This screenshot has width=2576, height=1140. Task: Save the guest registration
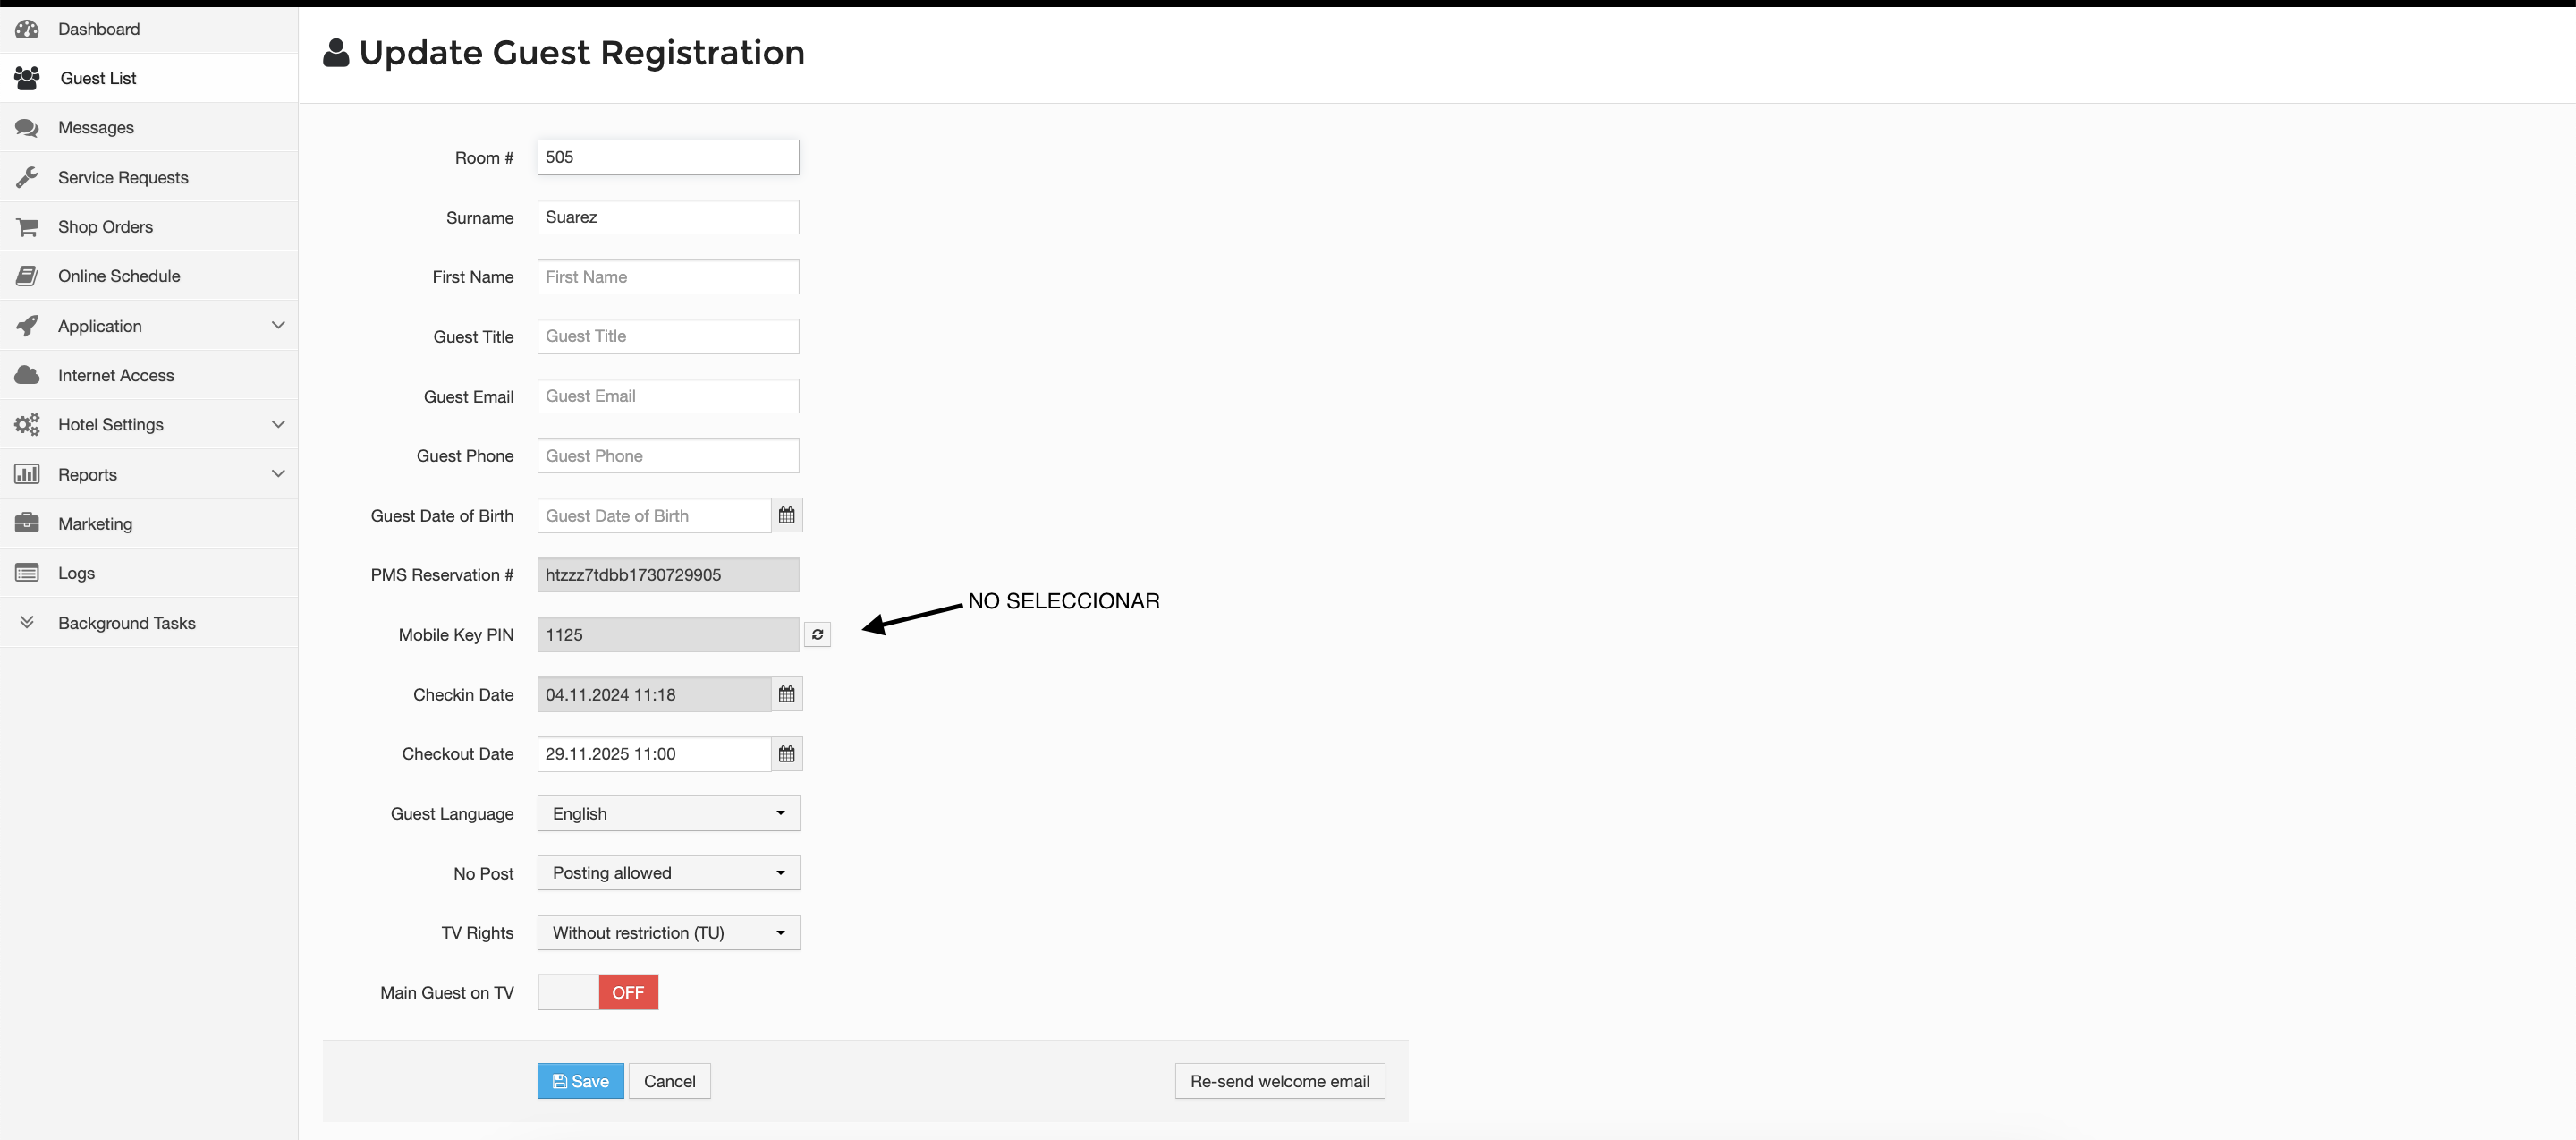[x=580, y=1081]
